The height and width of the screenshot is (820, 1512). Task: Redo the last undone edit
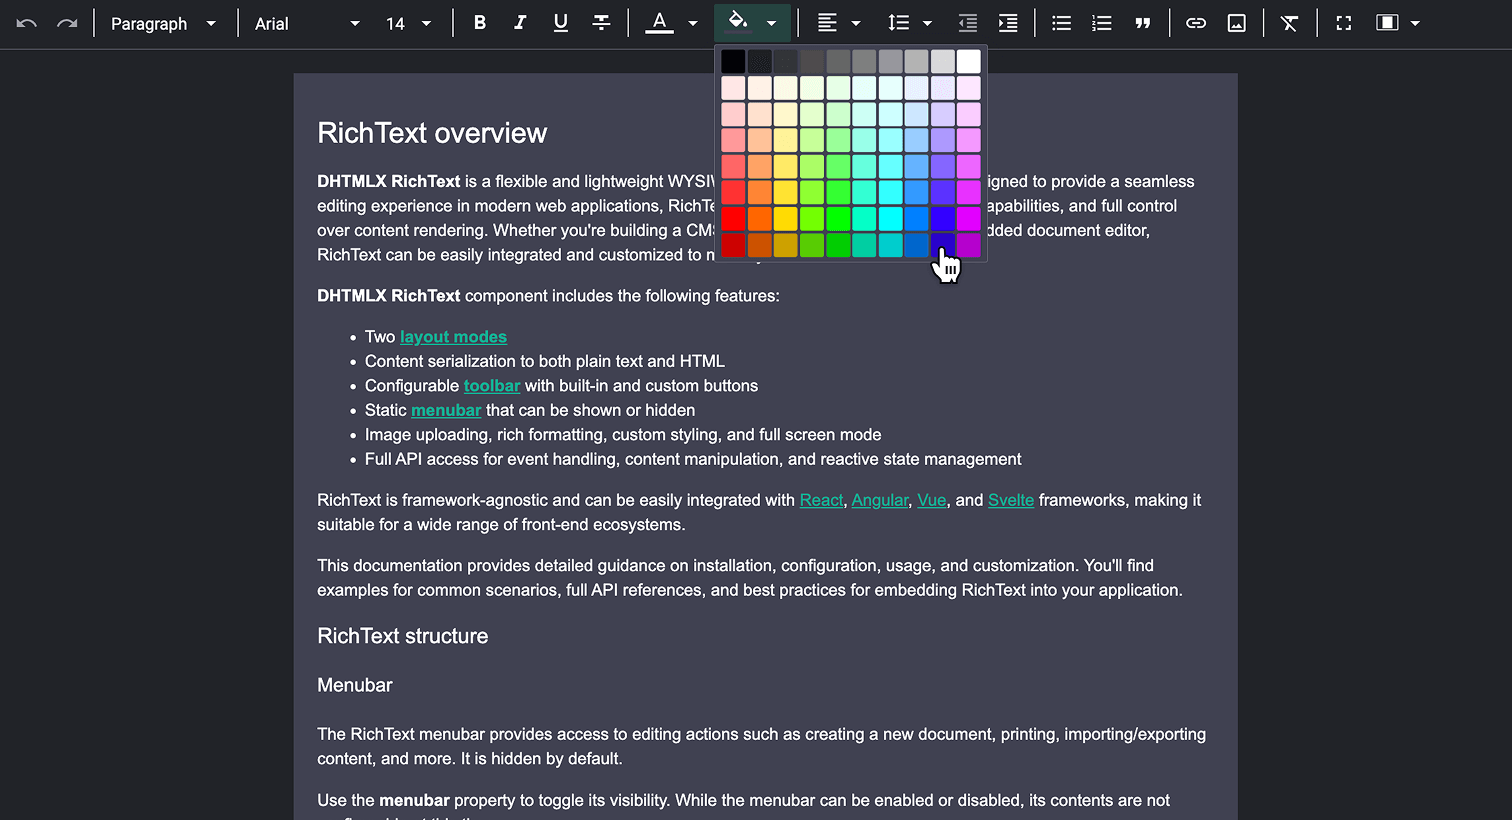point(67,23)
